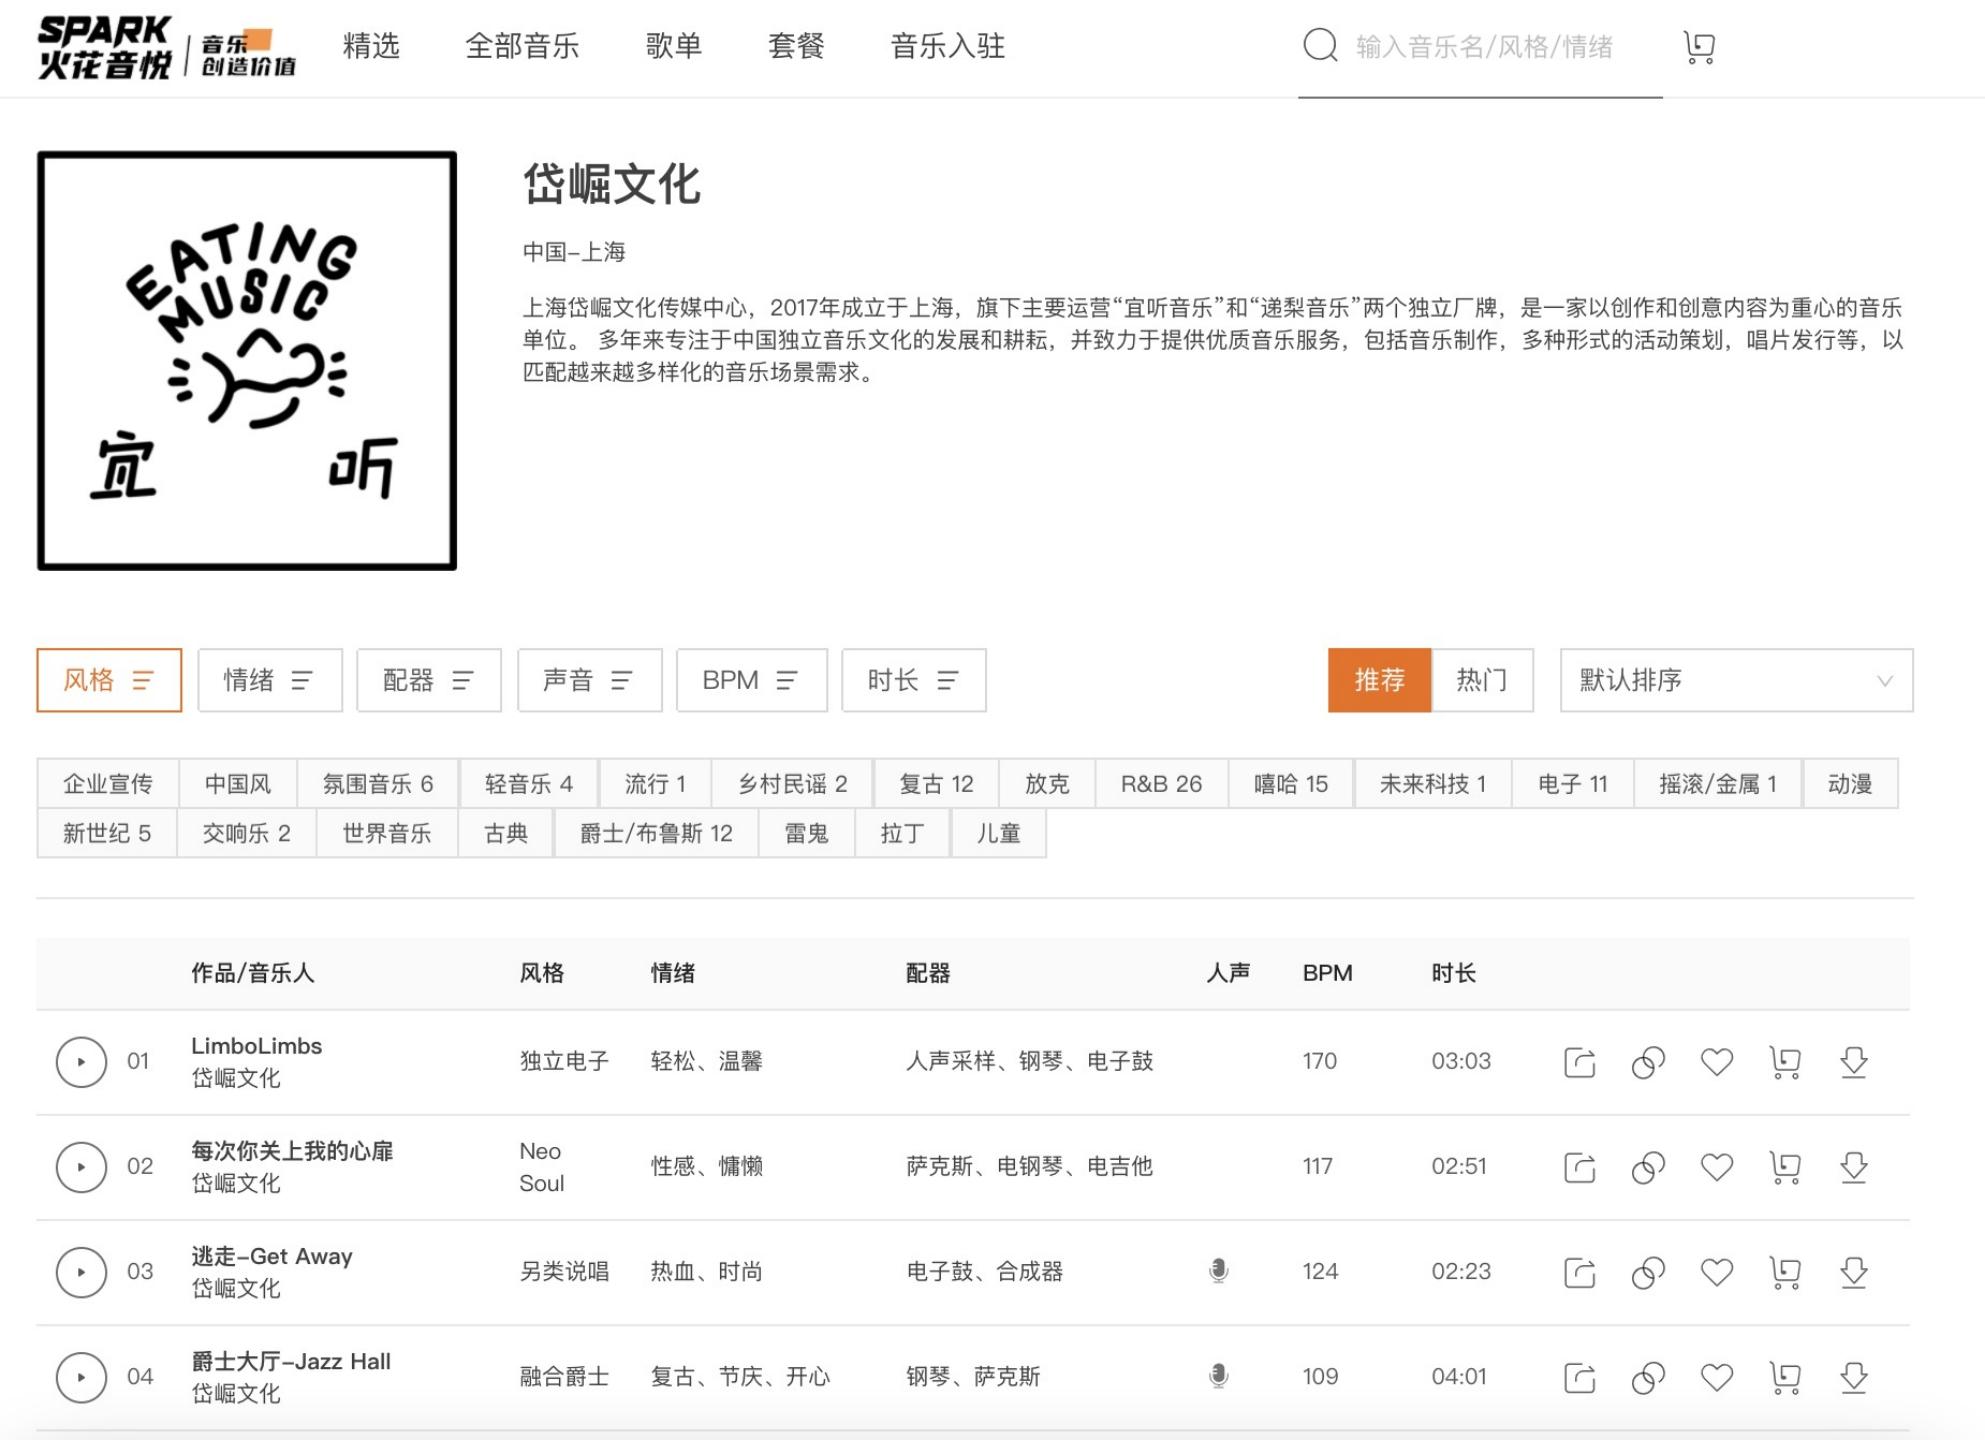Open the 全部音乐 nav menu
This screenshot has height=1440, width=1985.
(x=522, y=46)
